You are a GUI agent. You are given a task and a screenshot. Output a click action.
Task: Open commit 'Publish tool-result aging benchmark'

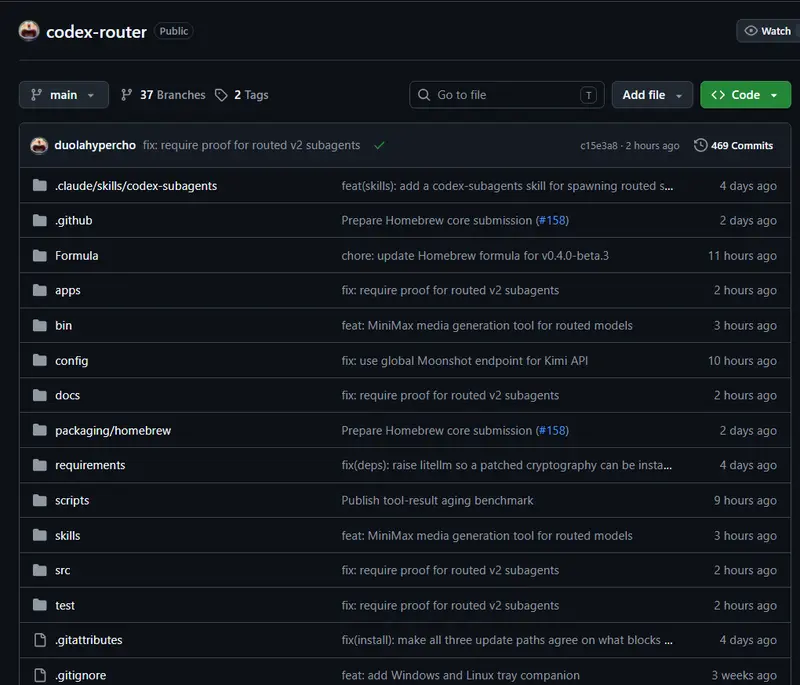coord(437,500)
